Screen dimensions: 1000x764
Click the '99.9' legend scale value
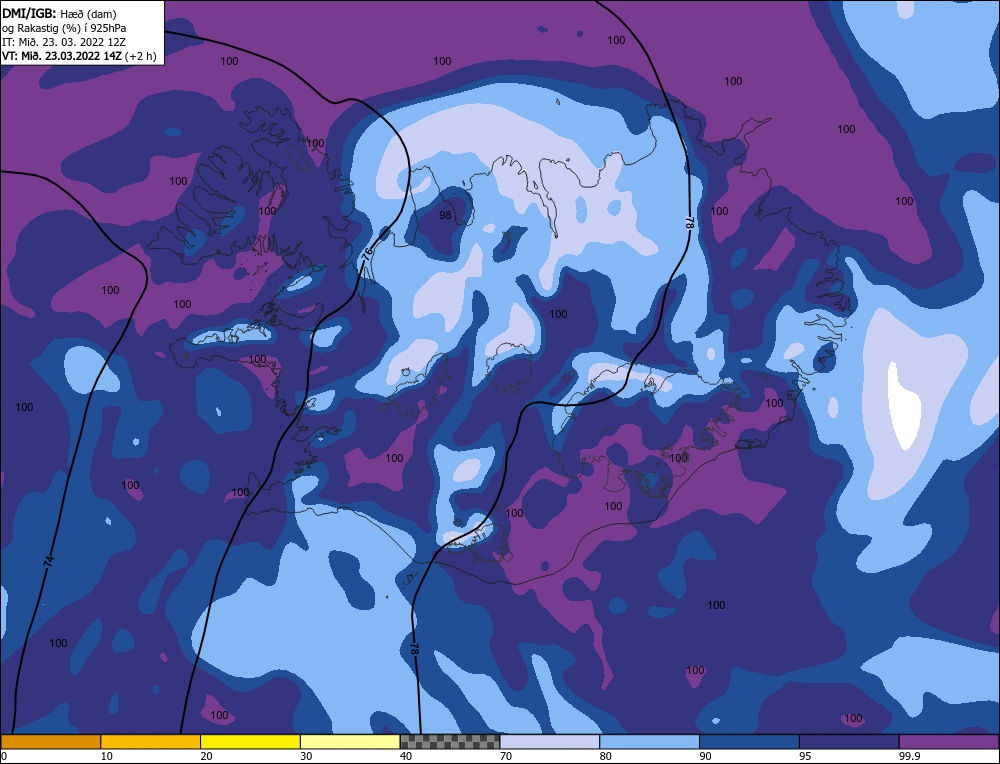click(x=909, y=756)
